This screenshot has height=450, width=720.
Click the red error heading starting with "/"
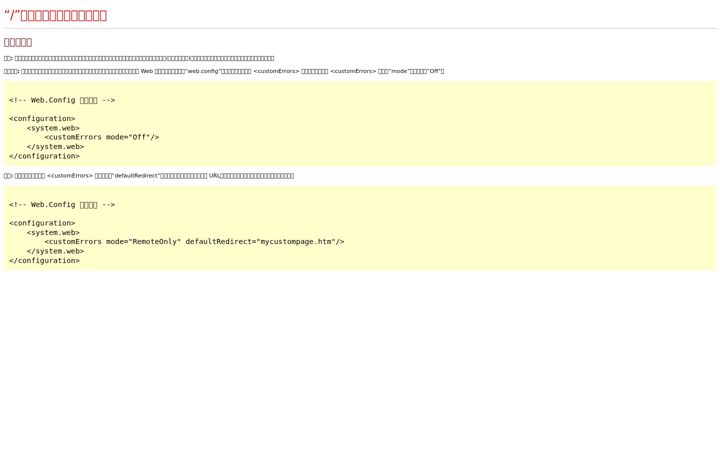(x=56, y=15)
